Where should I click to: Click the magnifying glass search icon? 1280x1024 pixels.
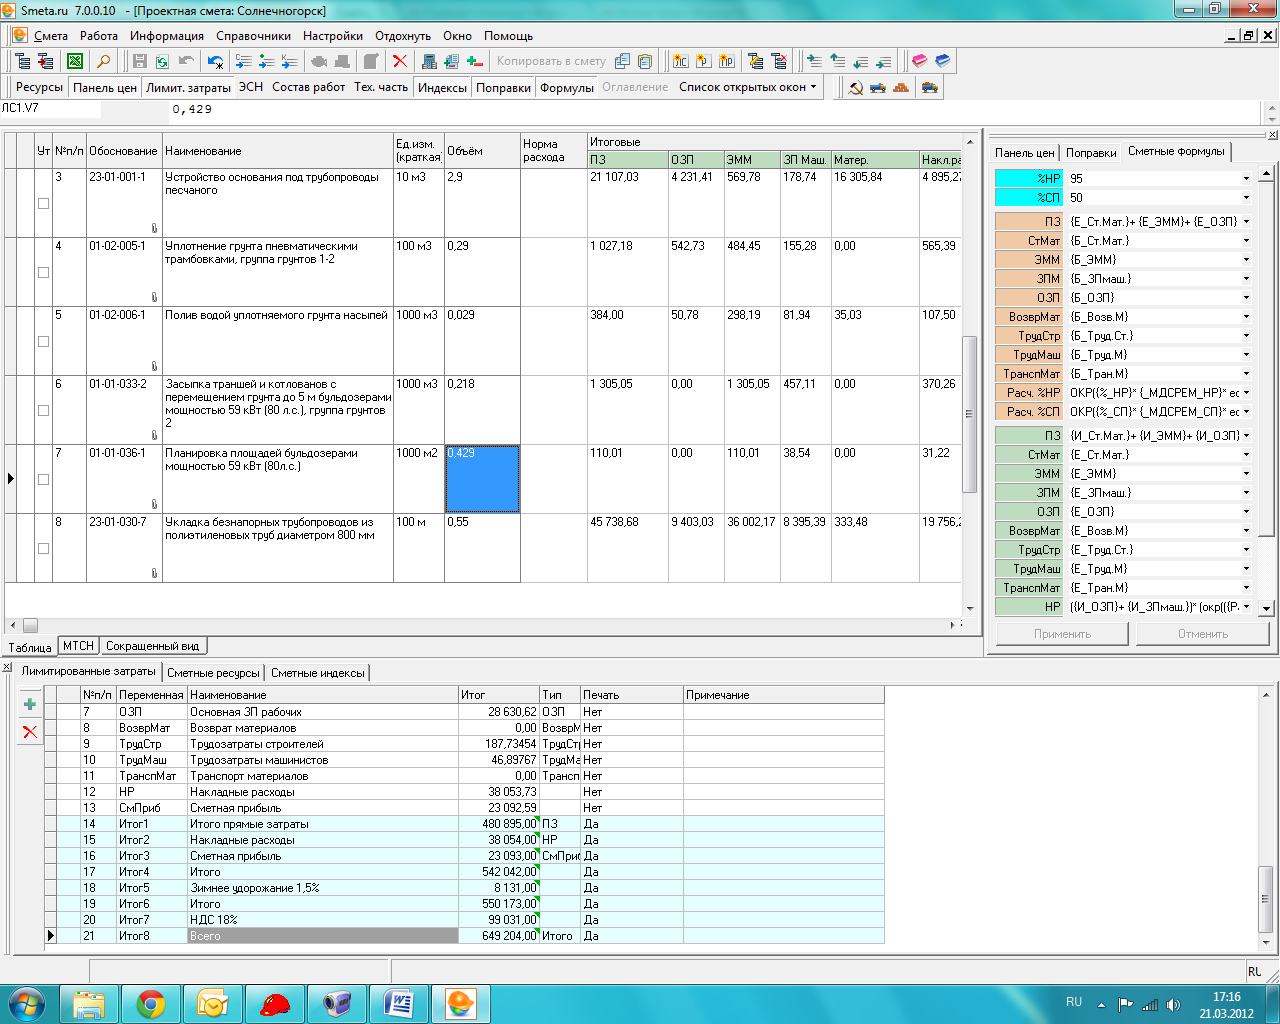tap(103, 61)
